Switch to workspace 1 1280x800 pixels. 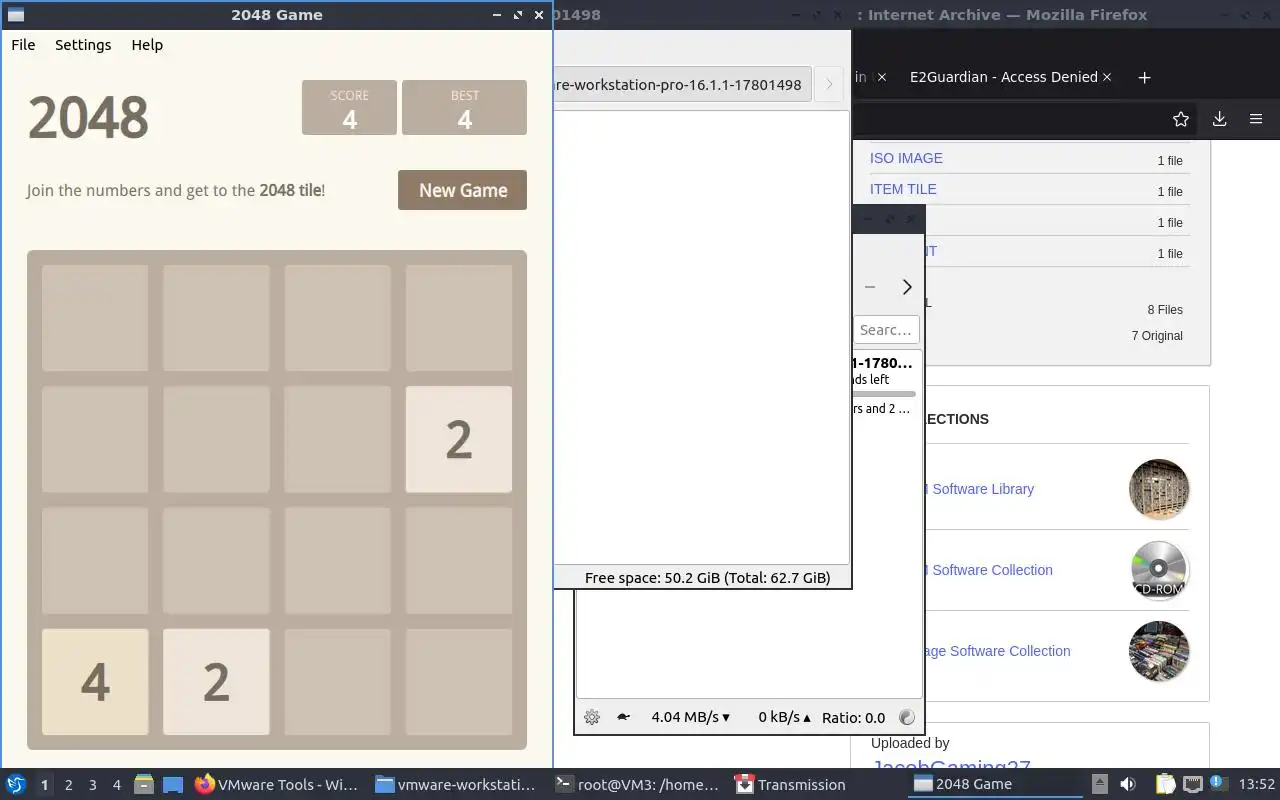(44, 785)
